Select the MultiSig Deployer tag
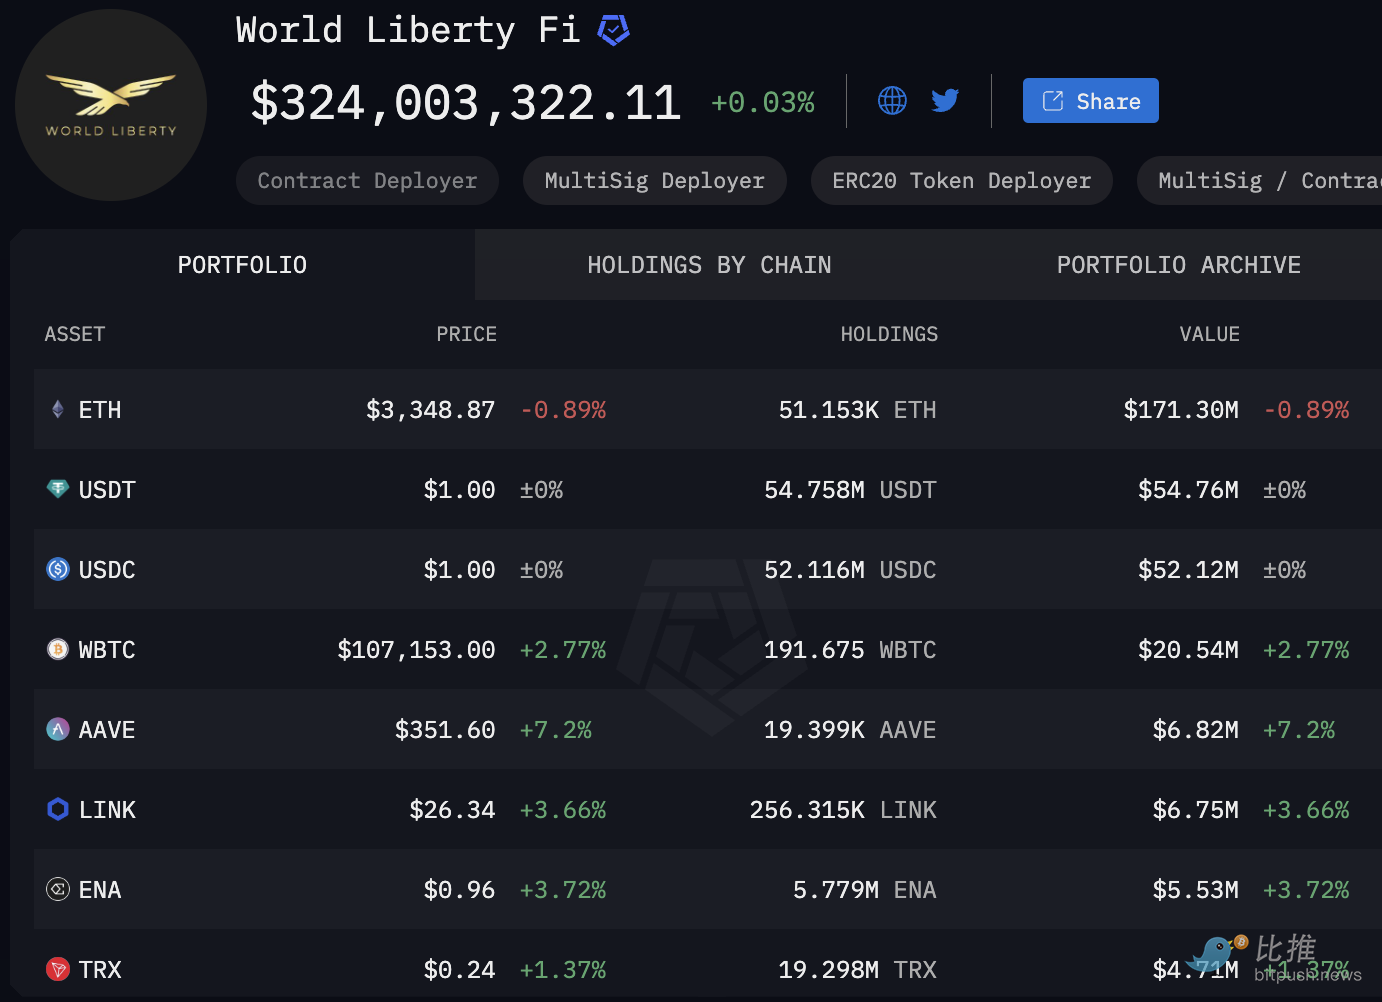 [x=654, y=181]
